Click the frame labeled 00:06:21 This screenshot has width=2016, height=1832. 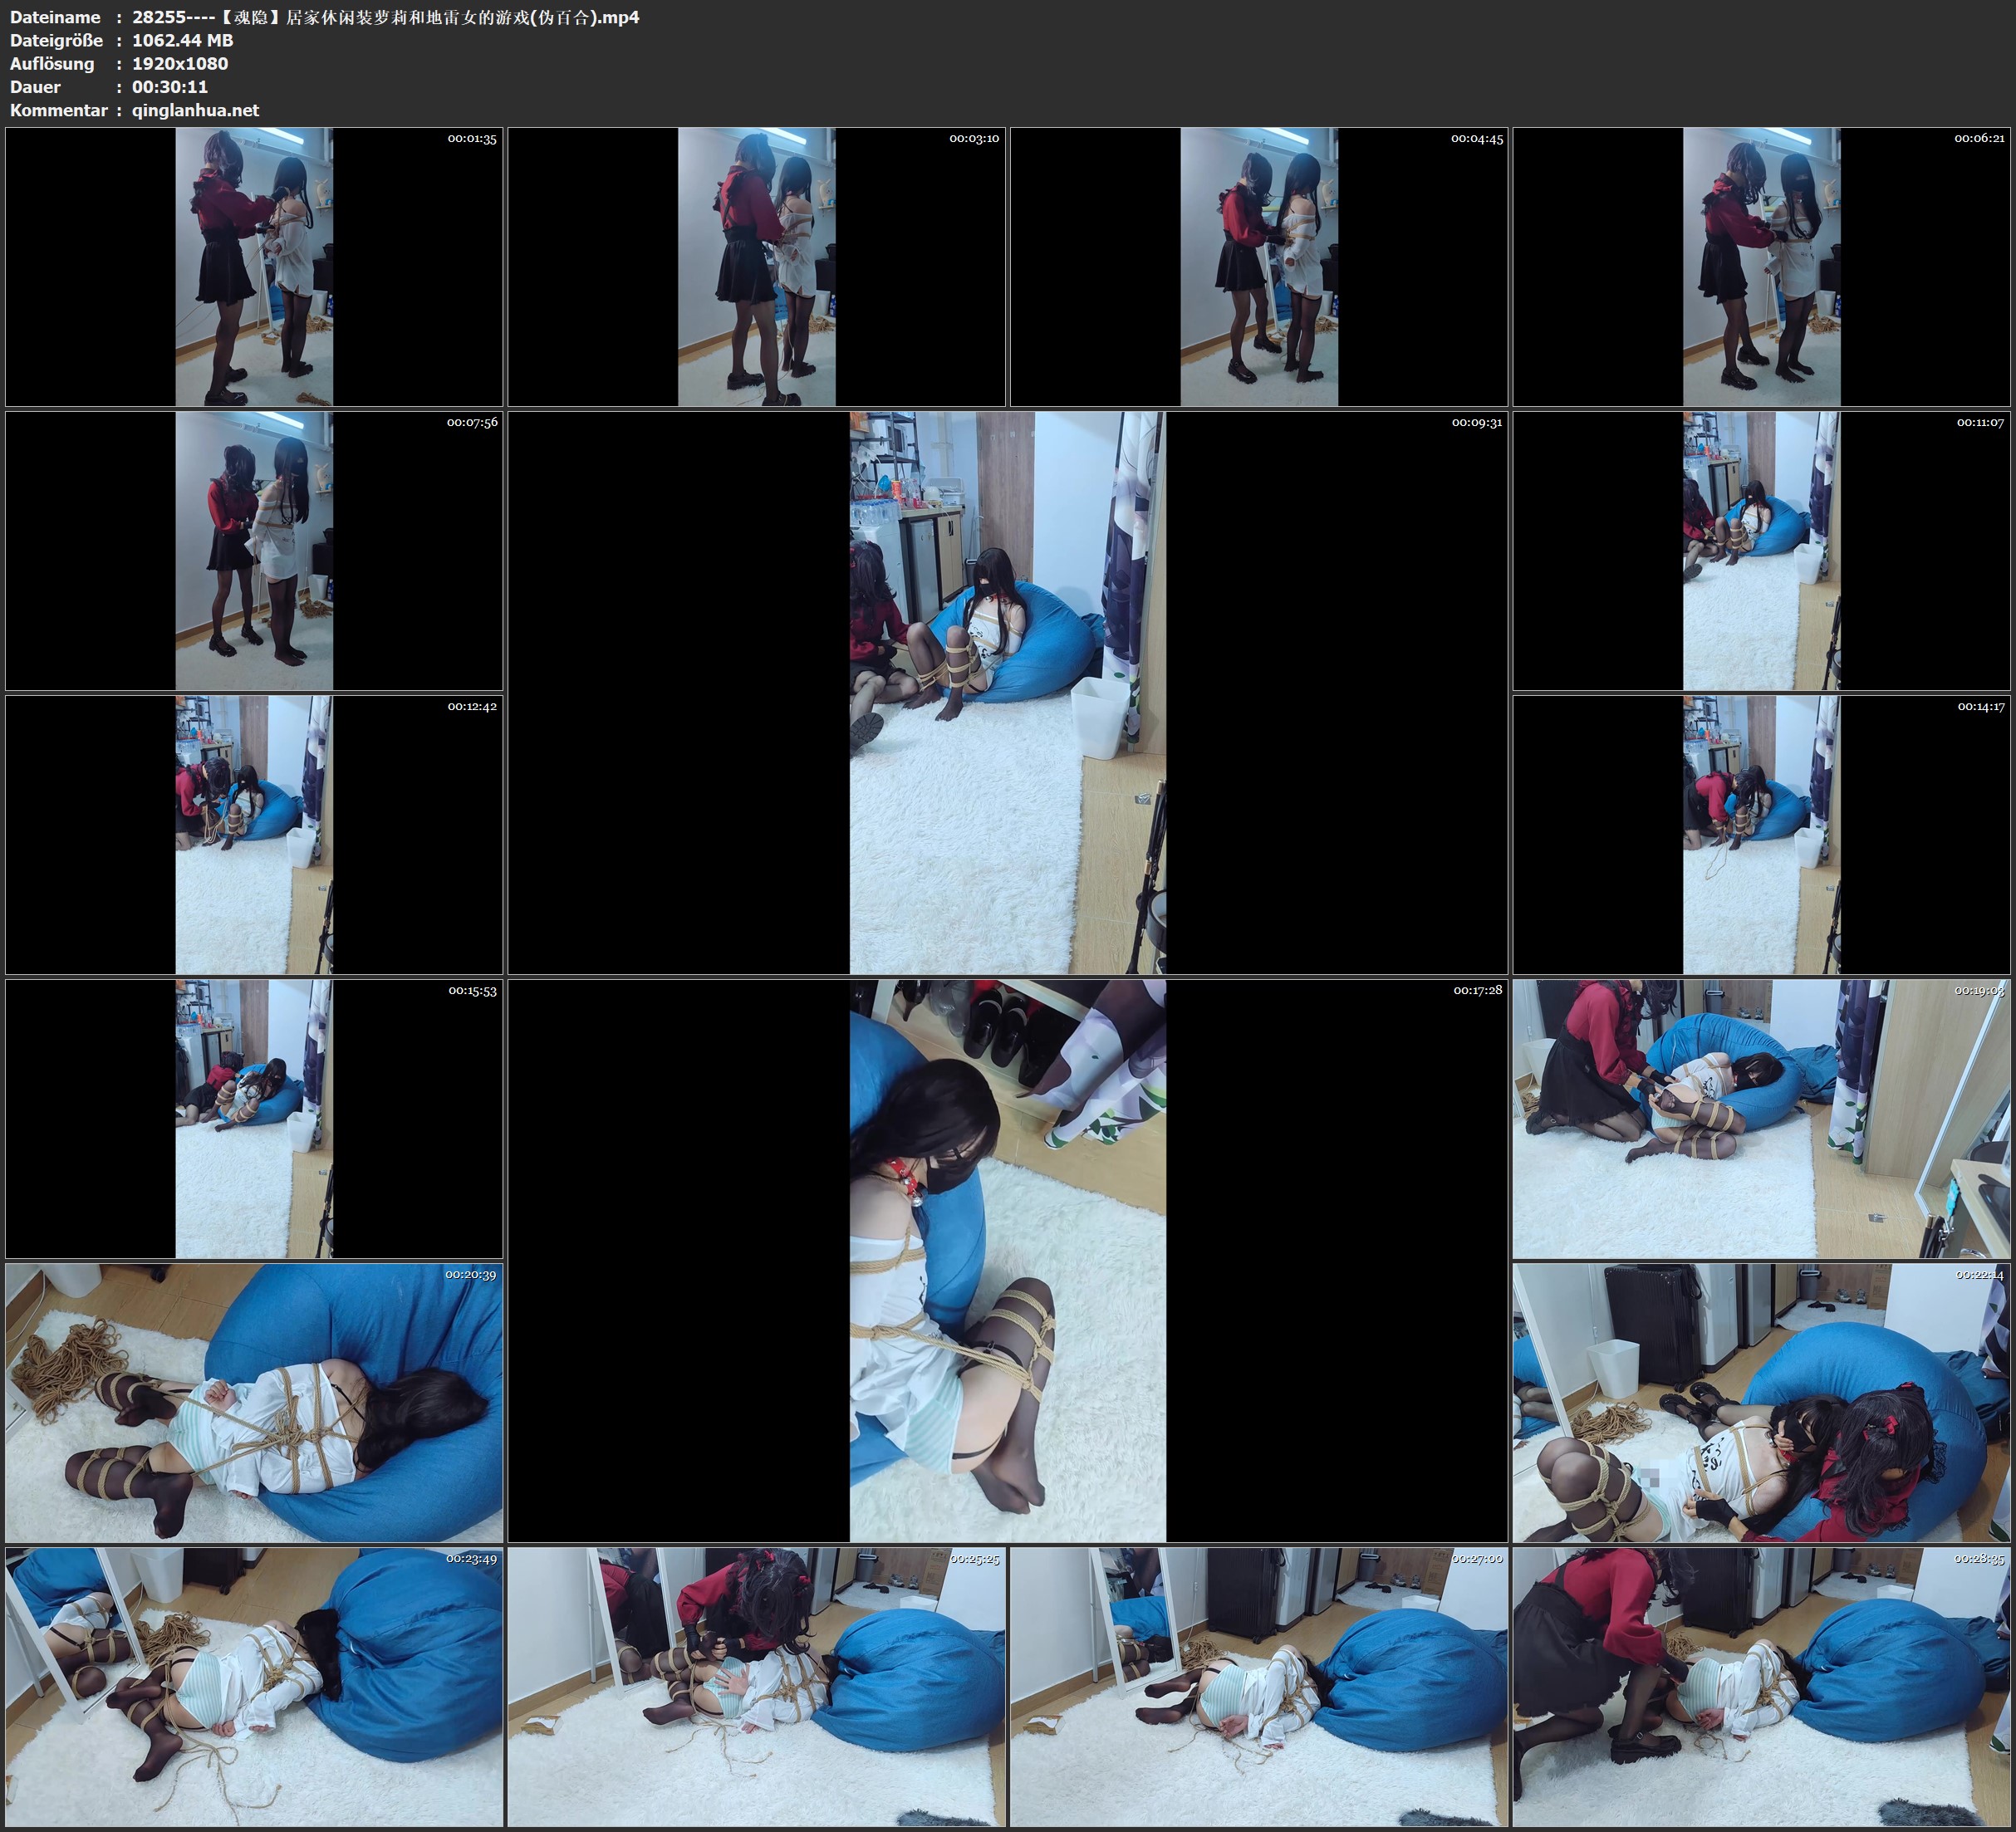[1761, 266]
